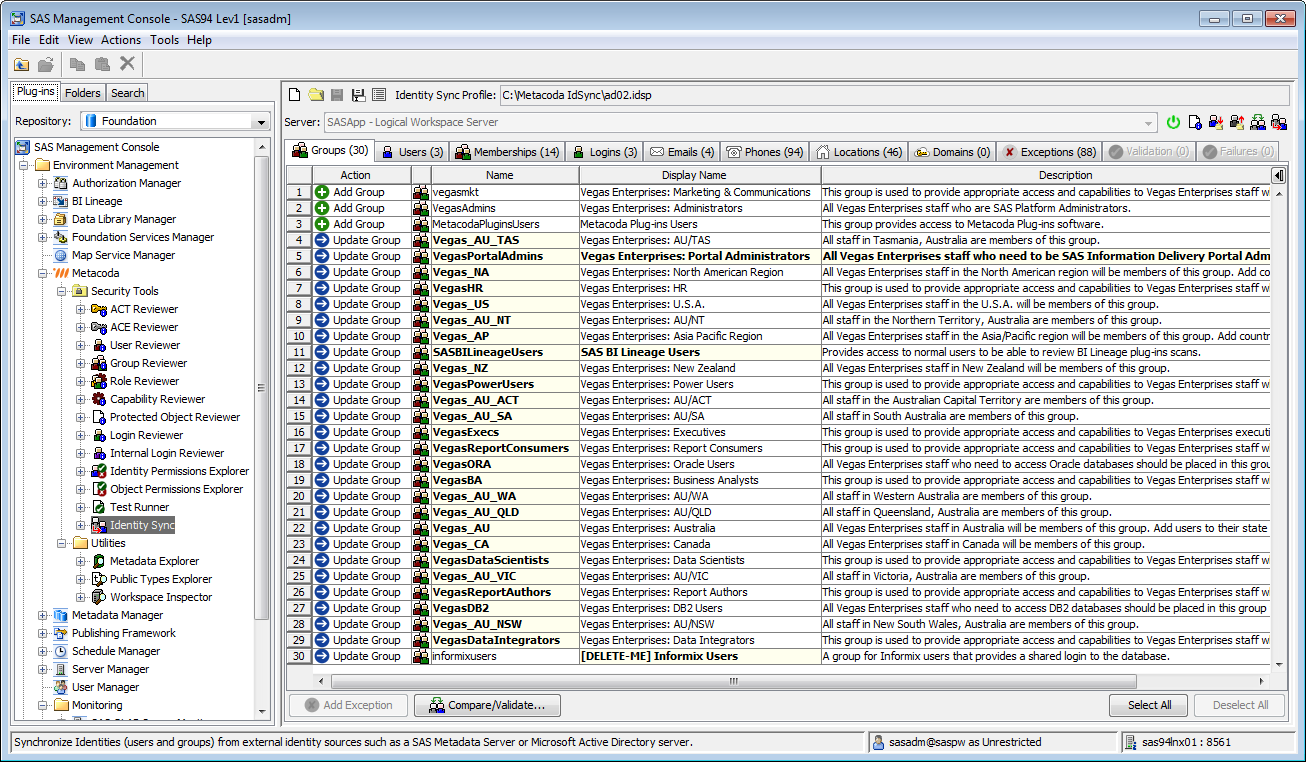1306x762 pixels.
Task: Click the Delete X toolbar icon
Action: pyautogui.click(x=127, y=64)
